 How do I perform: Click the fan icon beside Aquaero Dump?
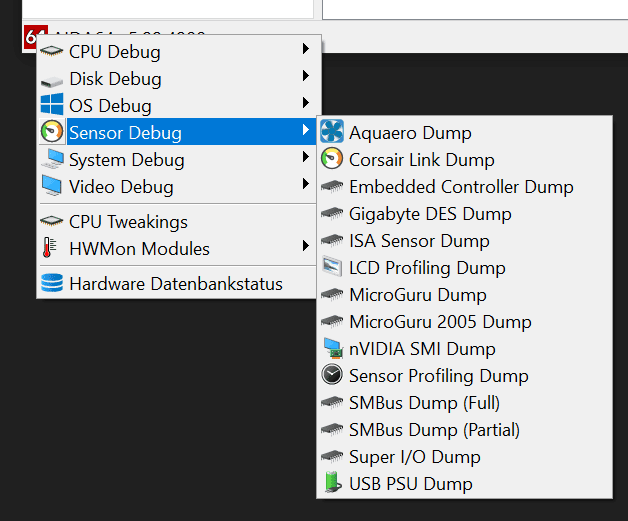pyautogui.click(x=332, y=131)
